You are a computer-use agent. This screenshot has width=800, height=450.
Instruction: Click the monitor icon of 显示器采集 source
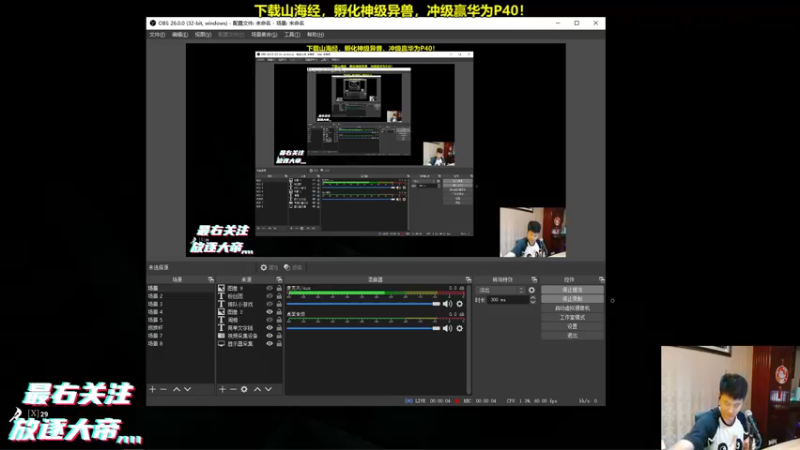221,344
